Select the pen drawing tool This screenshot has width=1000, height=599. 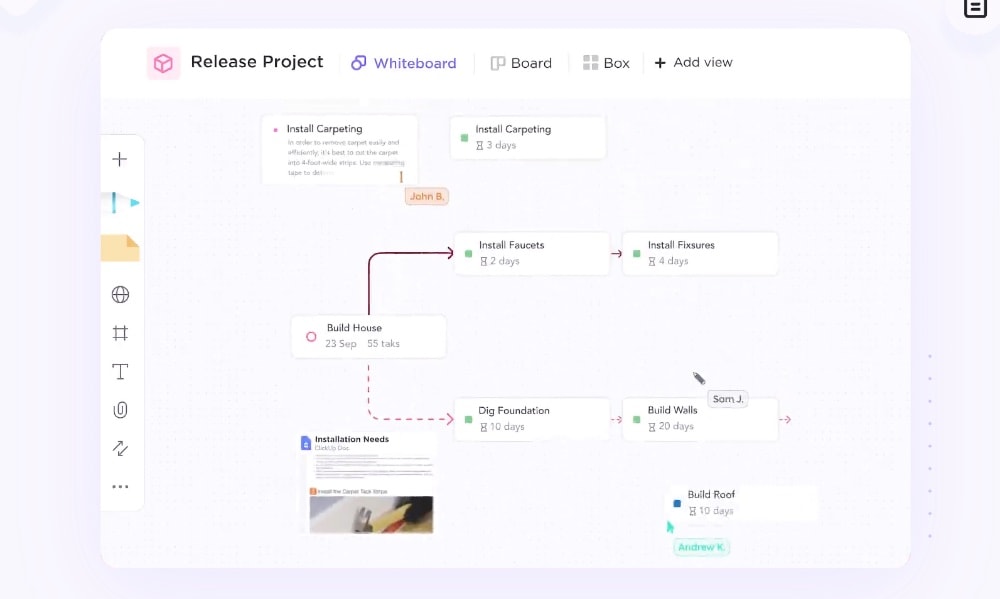[x=117, y=203]
